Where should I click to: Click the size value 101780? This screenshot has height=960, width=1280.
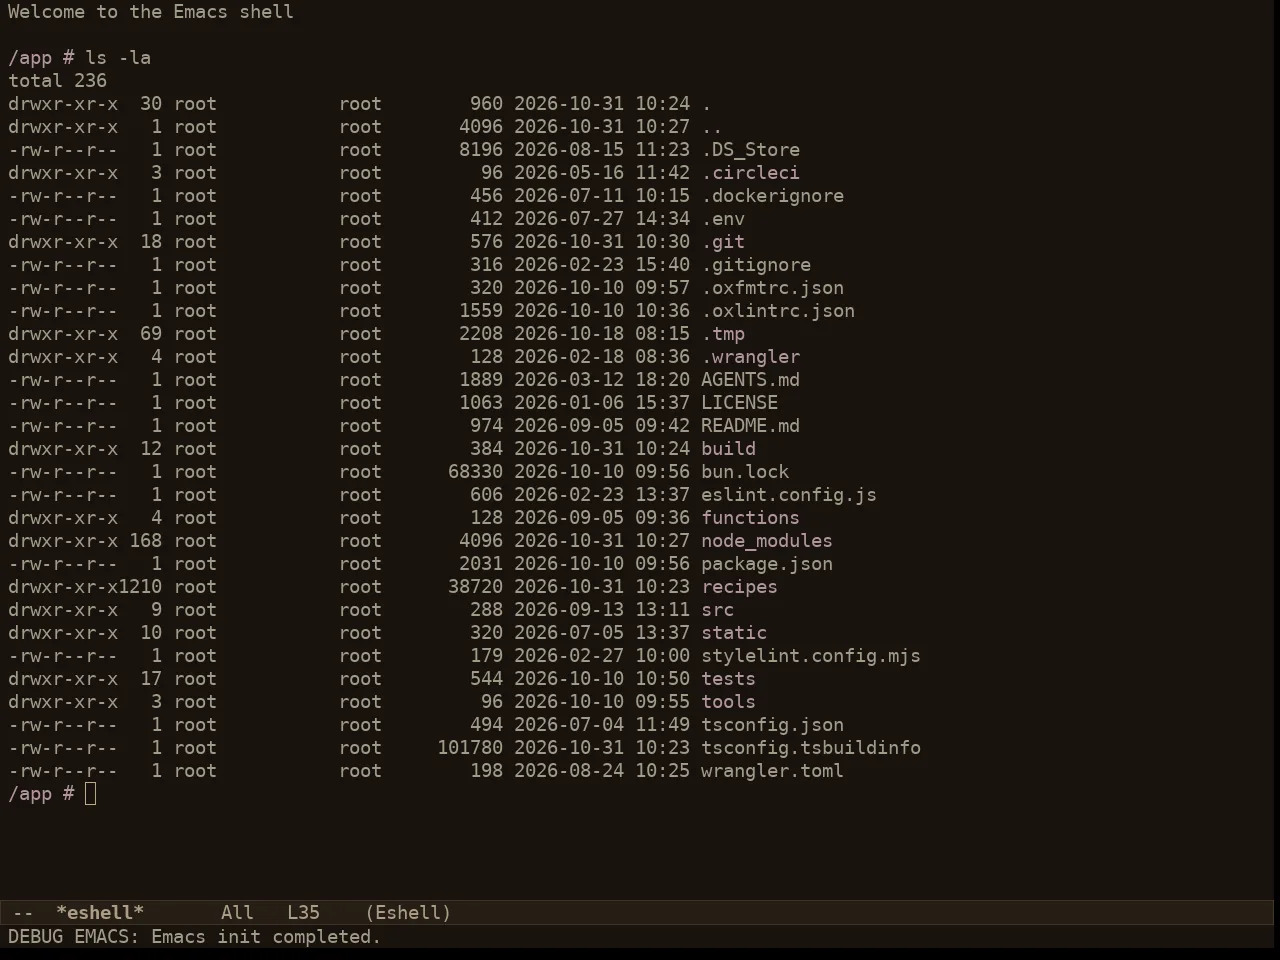tap(470, 748)
